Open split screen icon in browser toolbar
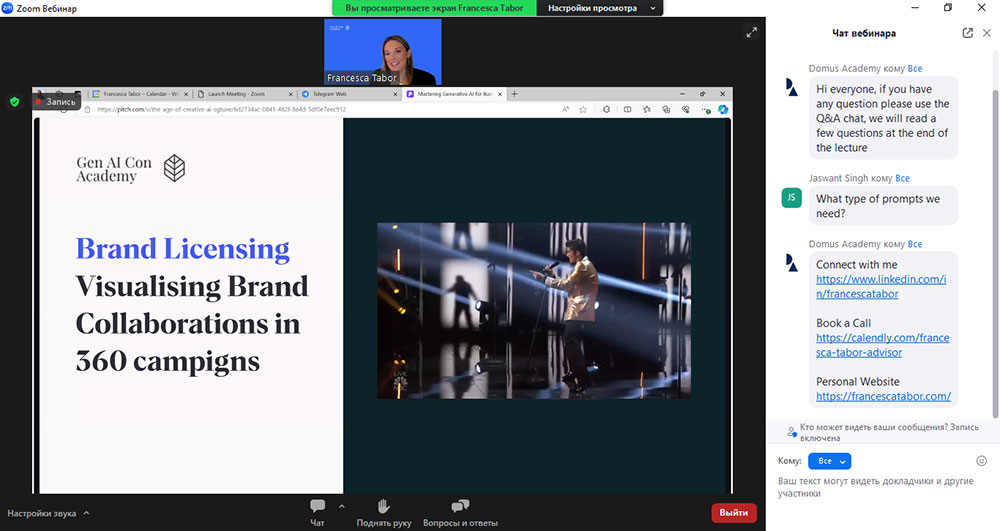This screenshot has height=531, width=1000. [x=628, y=110]
